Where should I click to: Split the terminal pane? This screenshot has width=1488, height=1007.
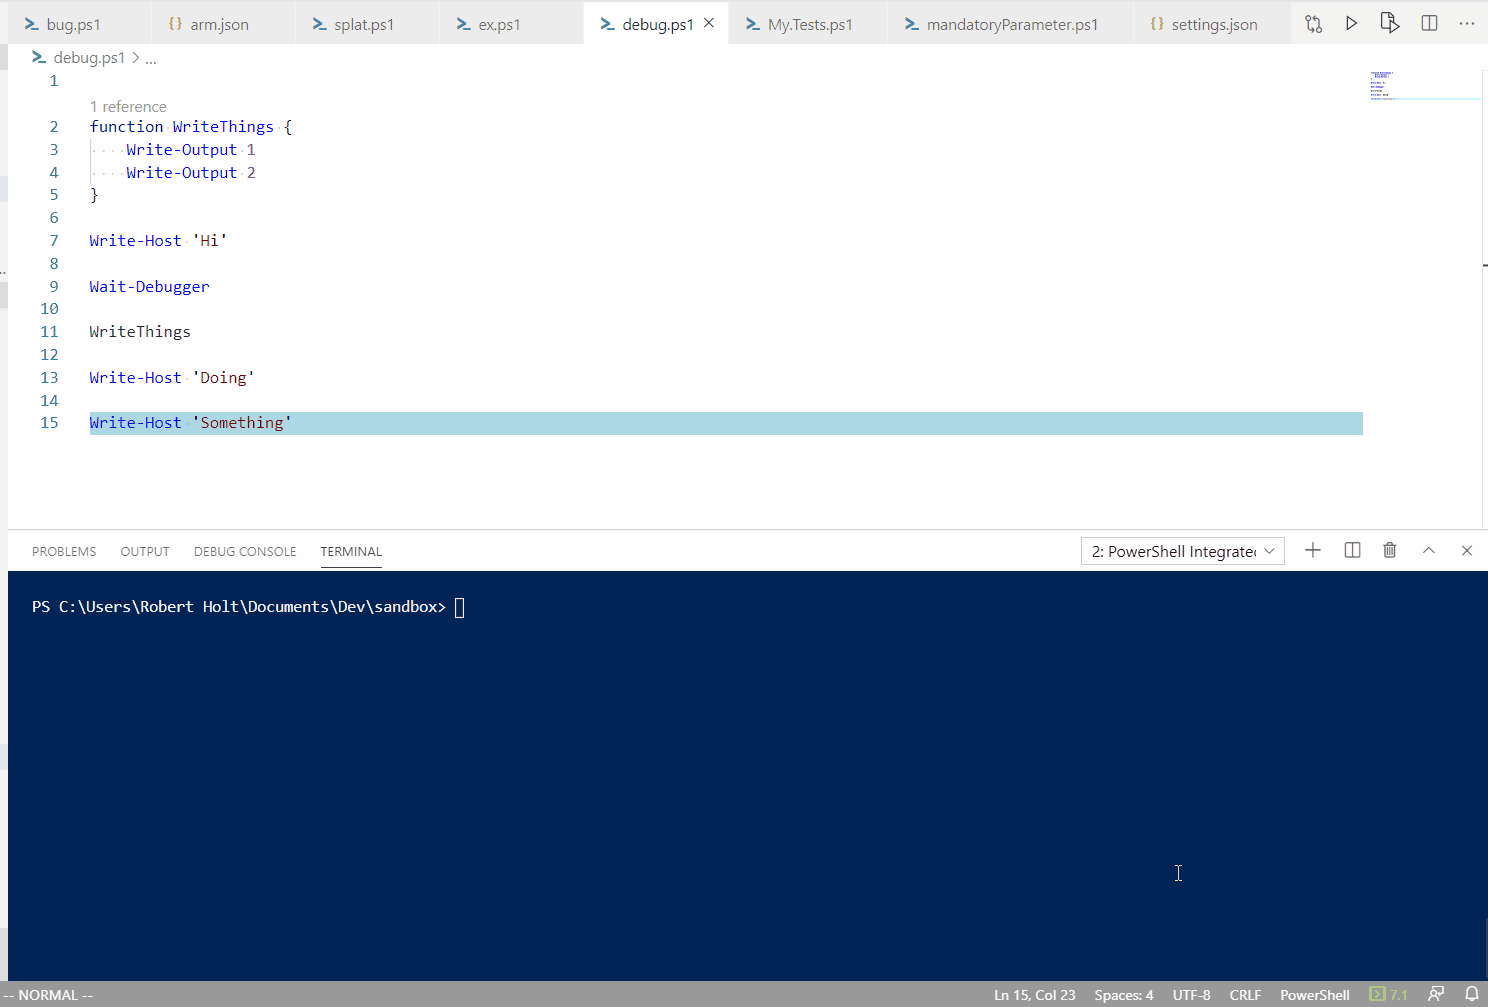coord(1351,550)
